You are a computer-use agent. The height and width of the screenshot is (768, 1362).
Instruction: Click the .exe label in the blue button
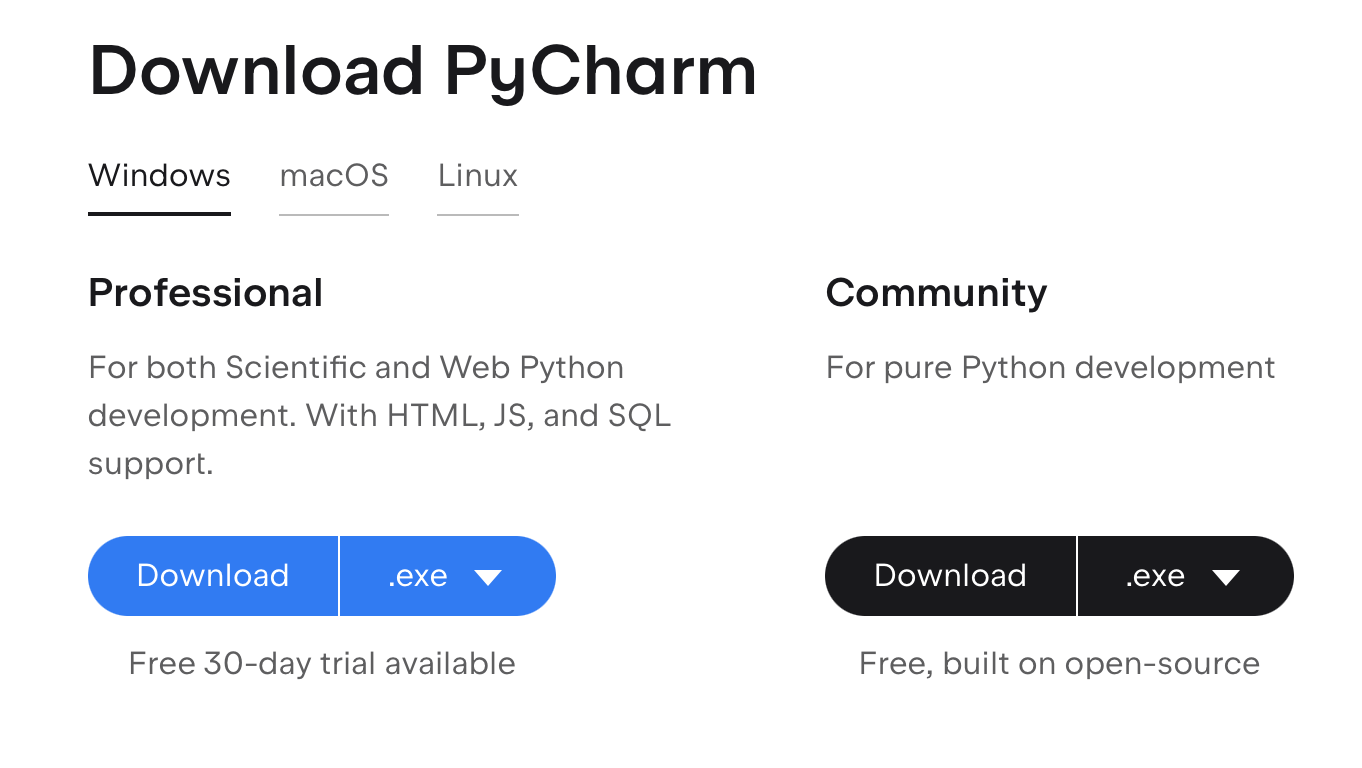pos(417,576)
